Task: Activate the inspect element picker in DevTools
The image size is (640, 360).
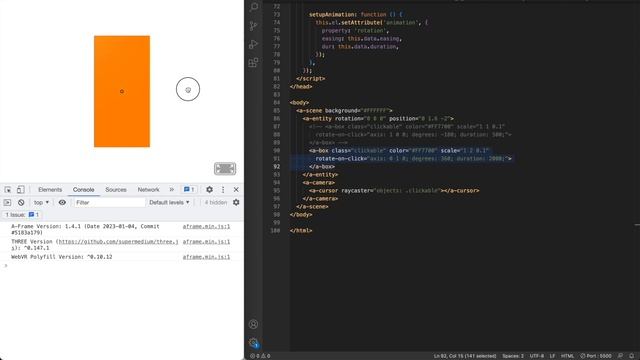Action: click(8, 189)
